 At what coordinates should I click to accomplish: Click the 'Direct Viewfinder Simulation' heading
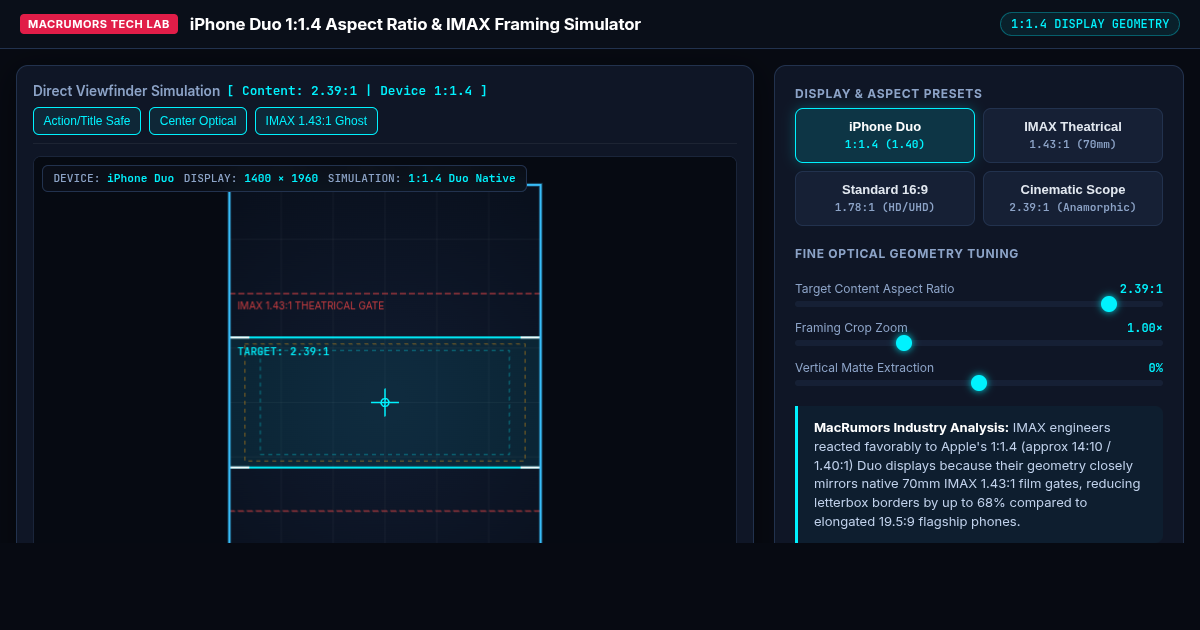pos(126,91)
